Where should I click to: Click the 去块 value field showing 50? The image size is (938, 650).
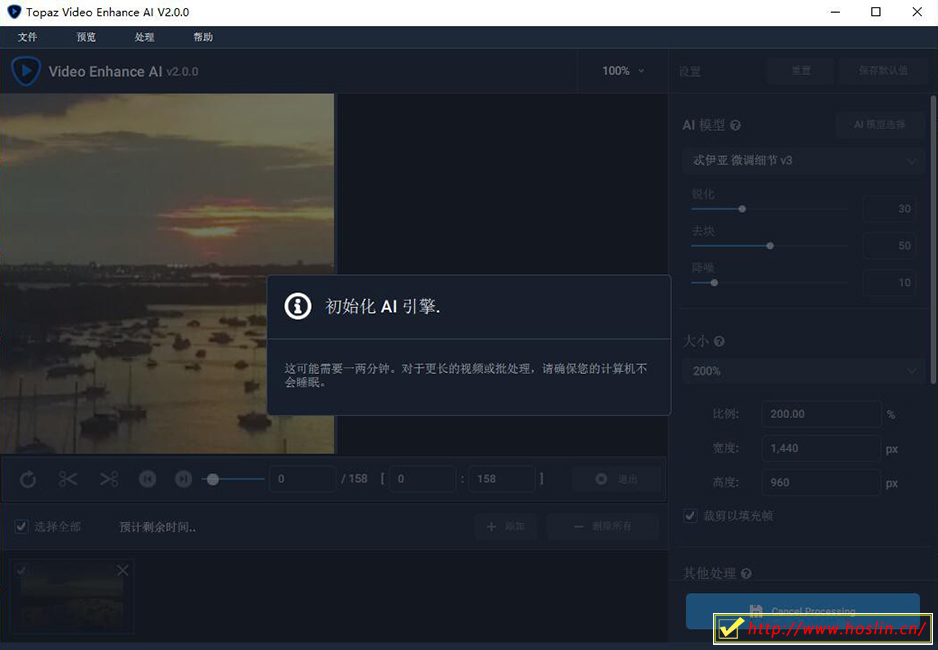(889, 246)
